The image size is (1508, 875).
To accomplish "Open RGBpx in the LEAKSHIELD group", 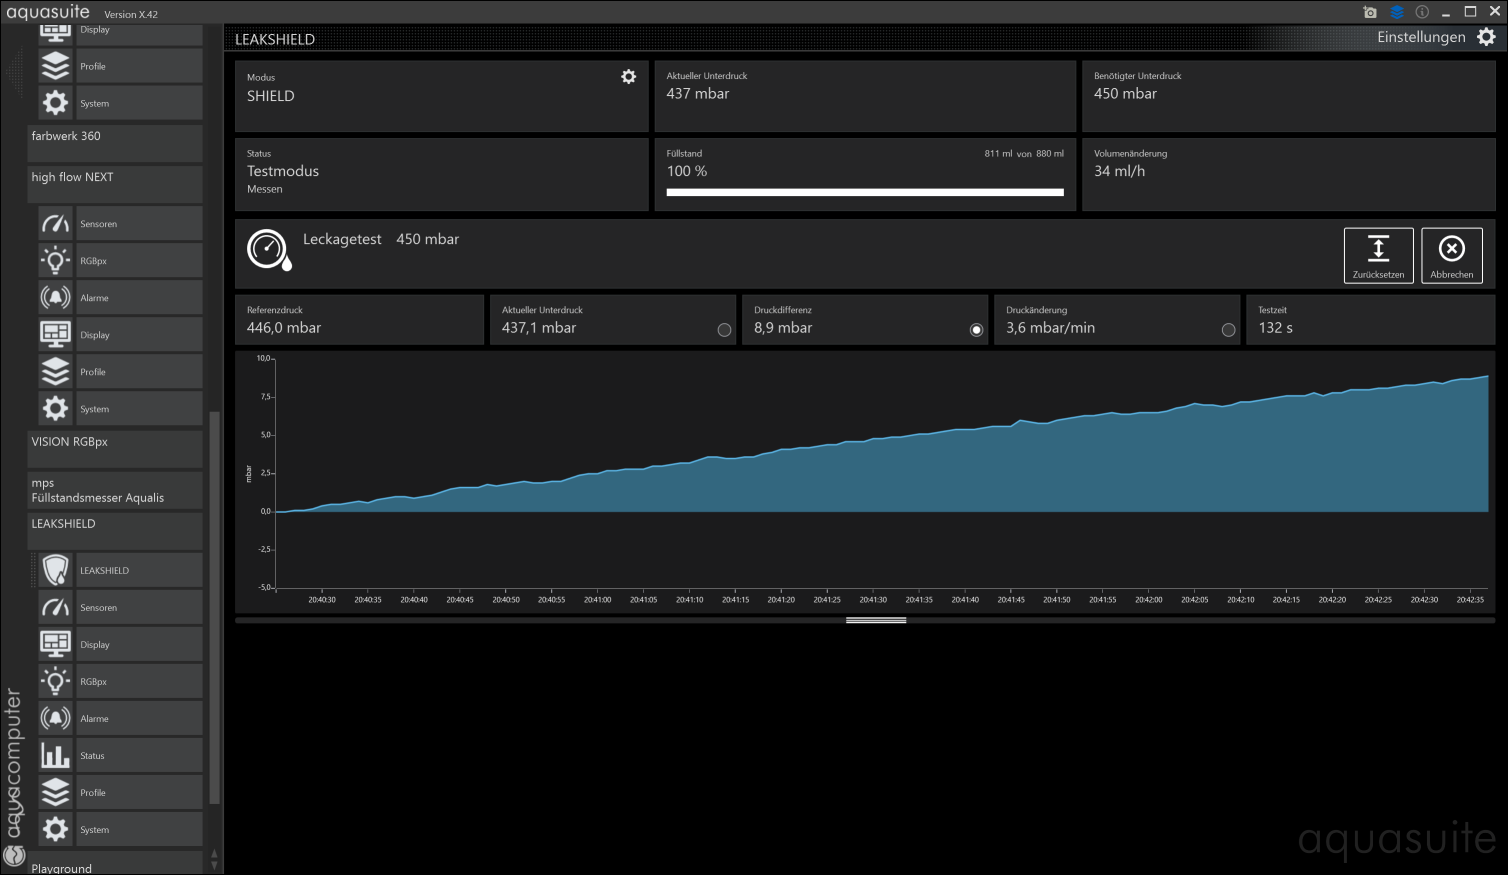I will pos(120,681).
